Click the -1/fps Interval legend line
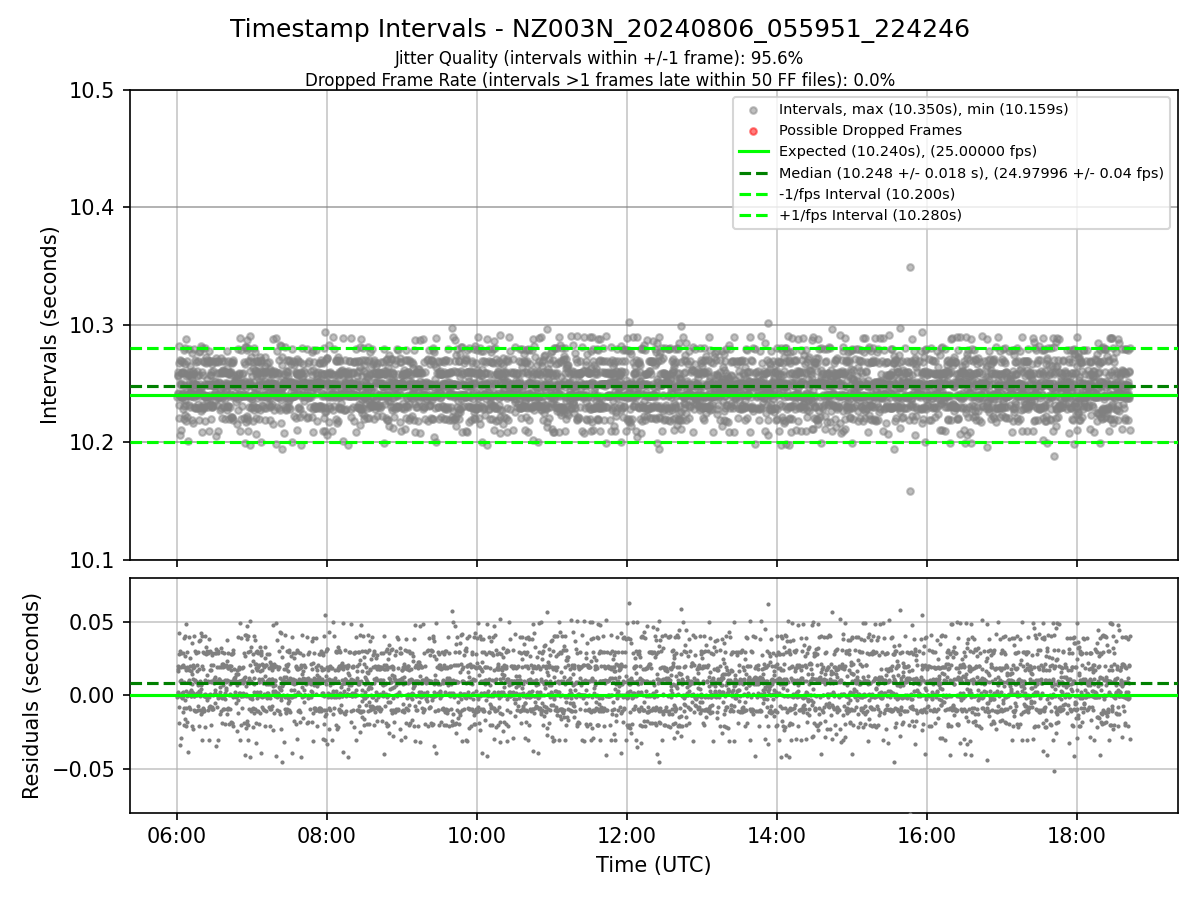Image resolution: width=1200 pixels, height=900 pixels. (x=754, y=194)
